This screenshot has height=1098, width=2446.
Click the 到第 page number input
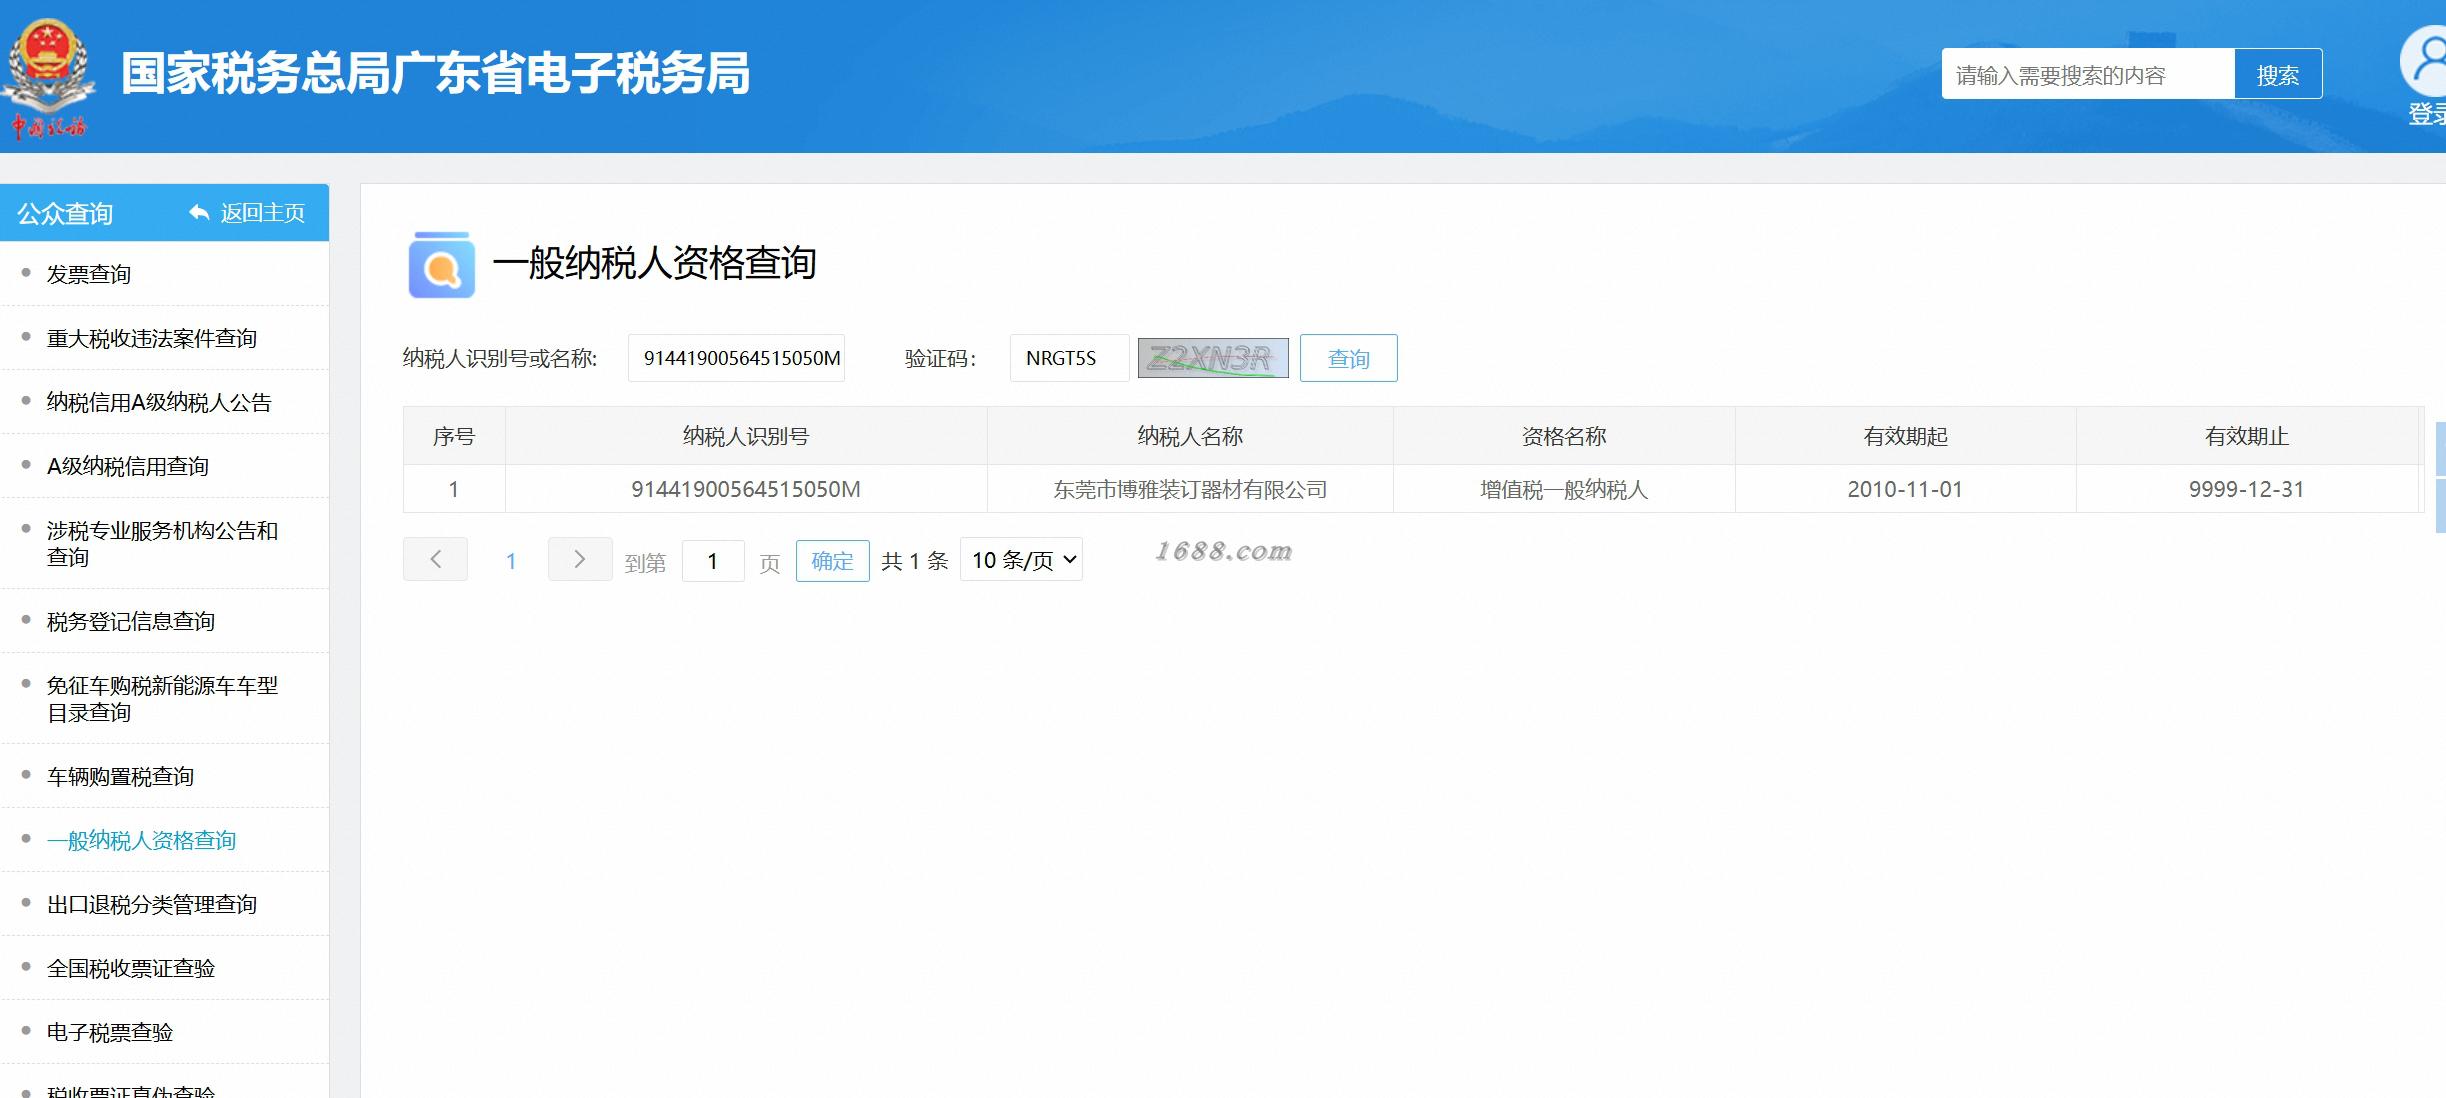click(x=713, y=560)
